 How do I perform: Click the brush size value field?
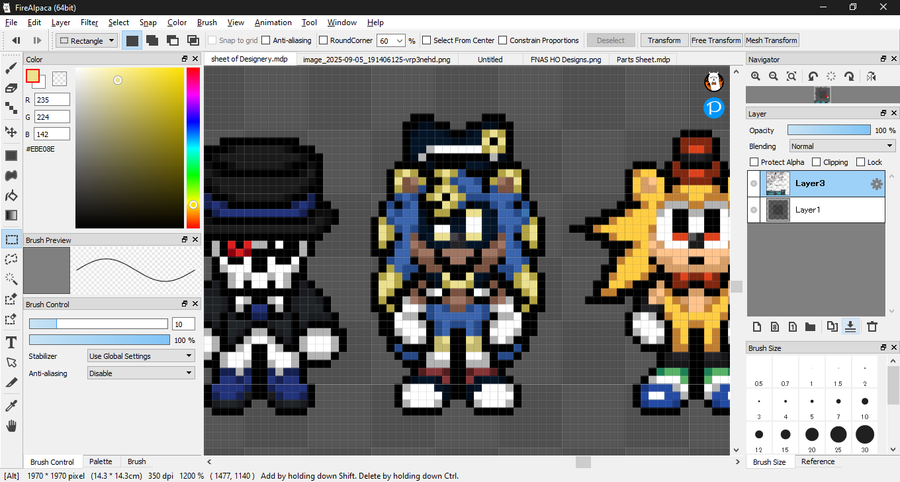pyautogui.click(x=183, y=324)
